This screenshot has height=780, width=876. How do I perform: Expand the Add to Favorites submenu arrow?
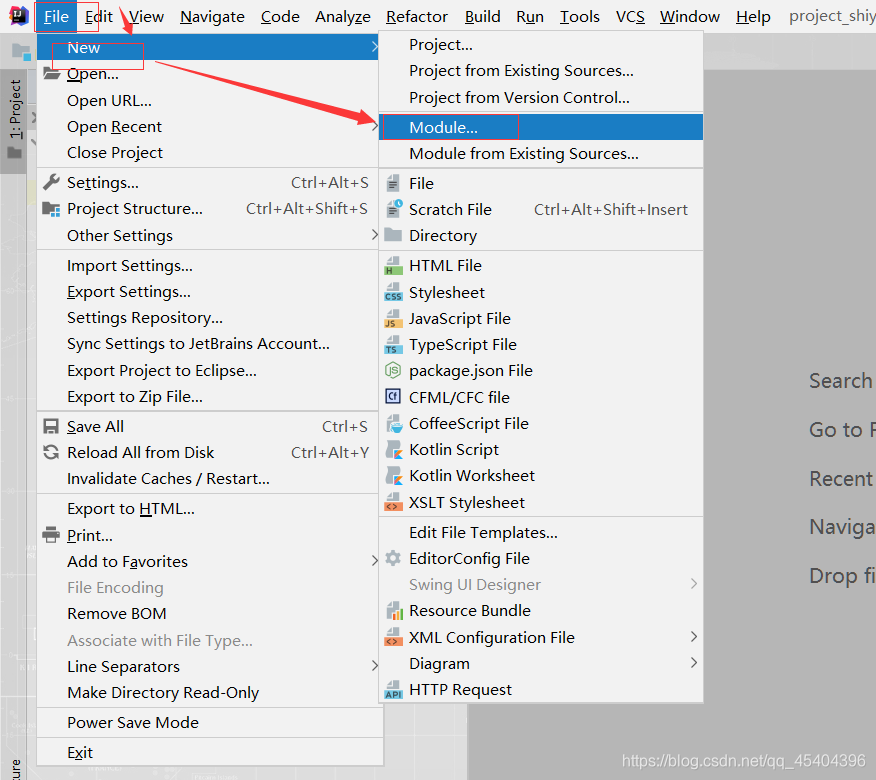coord(374,560)
